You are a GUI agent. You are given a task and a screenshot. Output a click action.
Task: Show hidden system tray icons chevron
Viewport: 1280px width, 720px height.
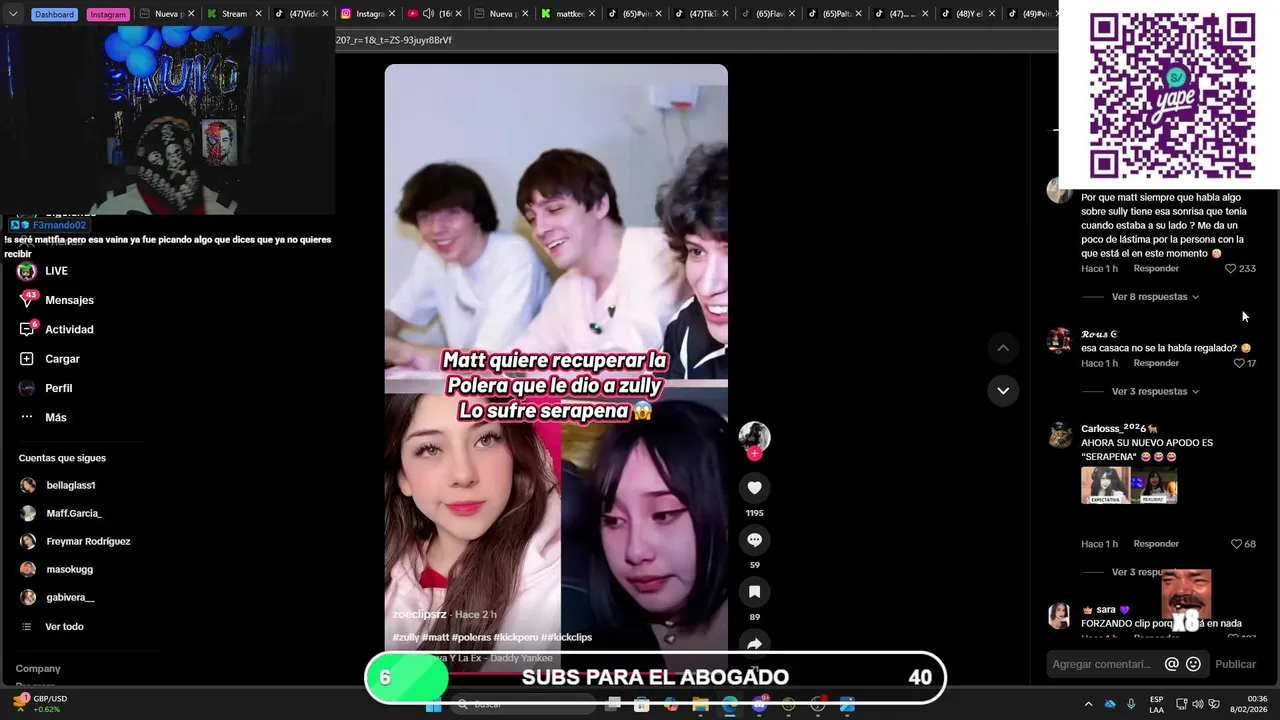tap(1089, 704)
